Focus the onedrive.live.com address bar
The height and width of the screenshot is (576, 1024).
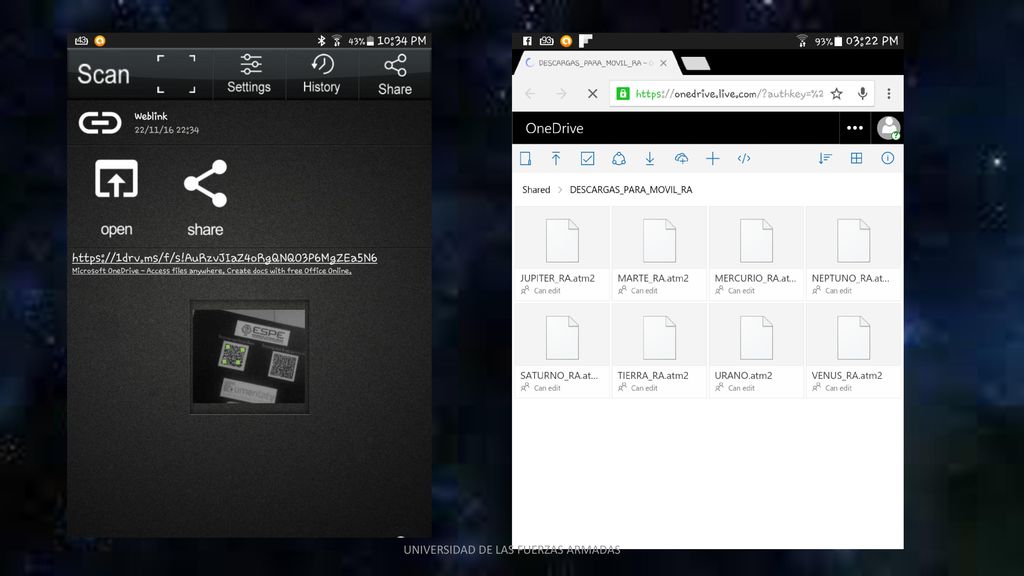click(x=729, y=94)
